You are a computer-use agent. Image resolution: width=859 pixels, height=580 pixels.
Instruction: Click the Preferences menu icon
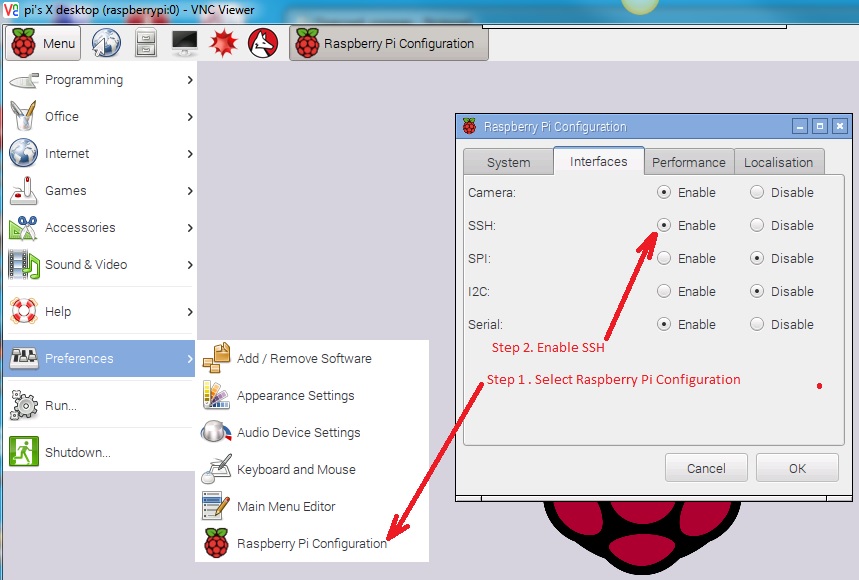click(x=24, y=358)
